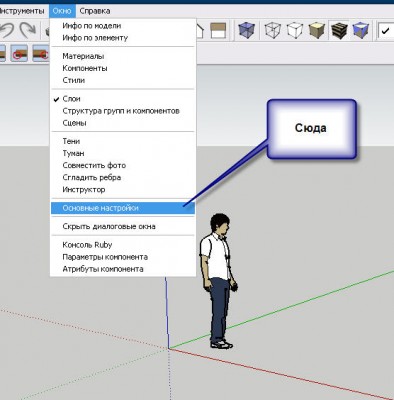Choose Shaded With Textures style
This screenshot has height=400, width=394.
[x=339, y=30]
